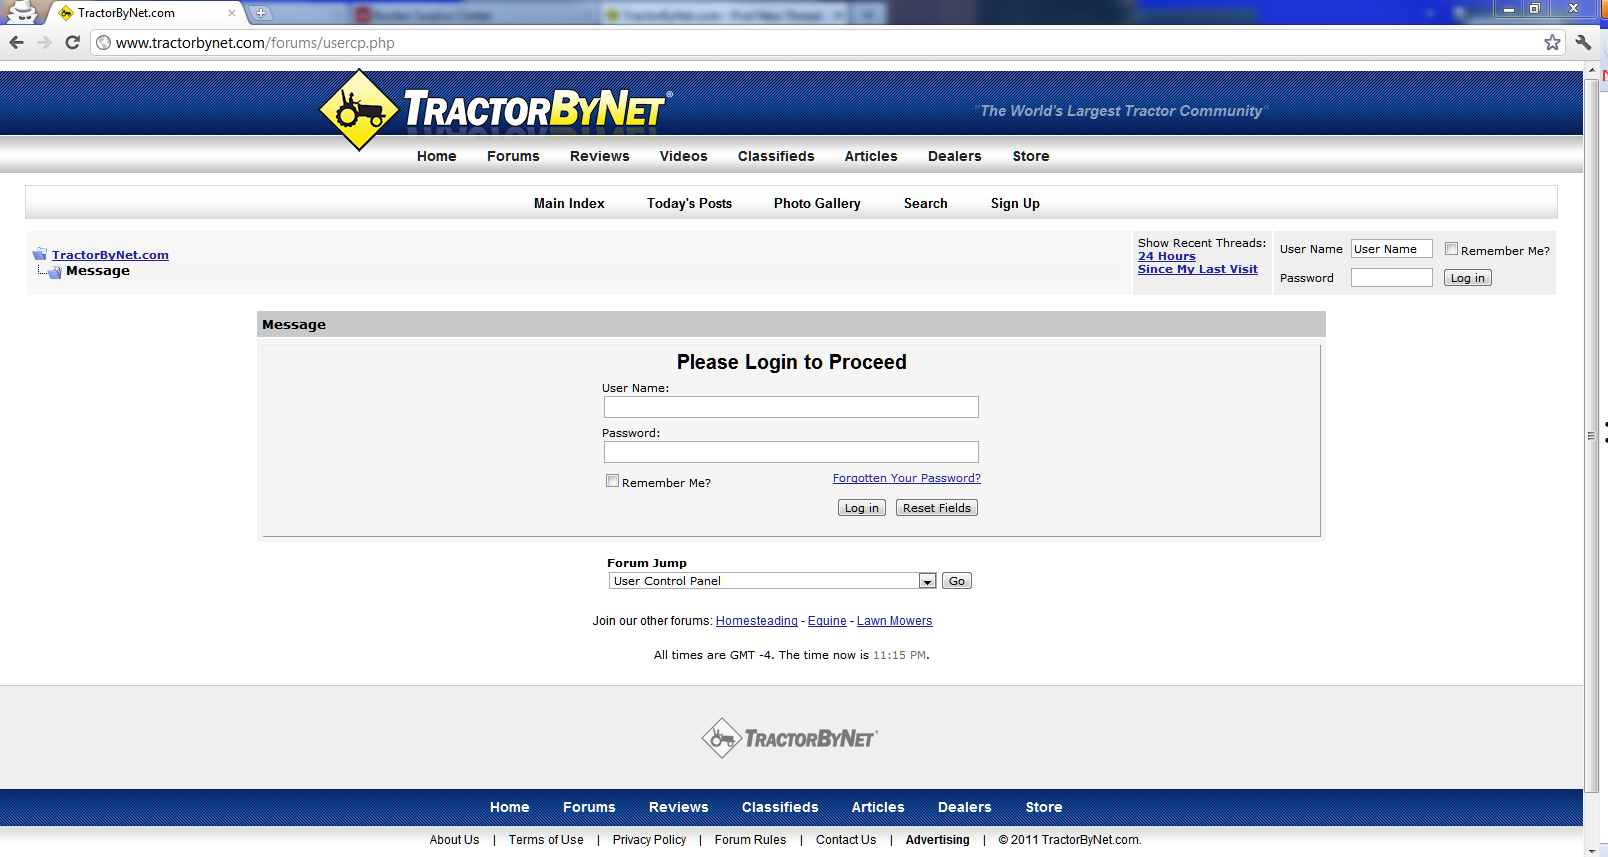Image resolution: width=1608 pixels, height=857 pixels.
Task: Open the Since My Last Visit link
Action: click(1197, 269)
